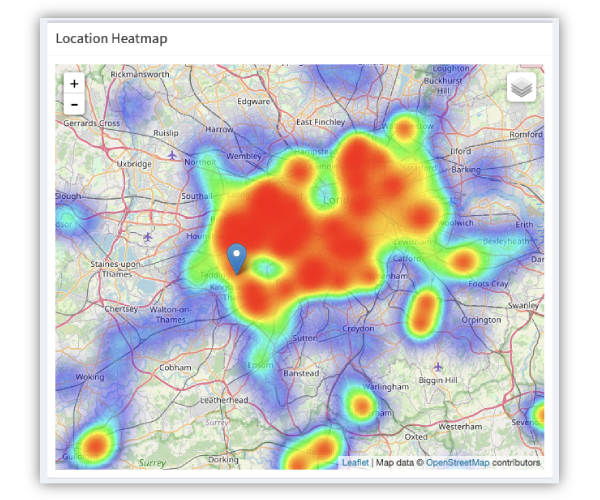This screenshot has width=600, height=500.
Task: Click the Leatherhead place label
Action: point(223,400)
